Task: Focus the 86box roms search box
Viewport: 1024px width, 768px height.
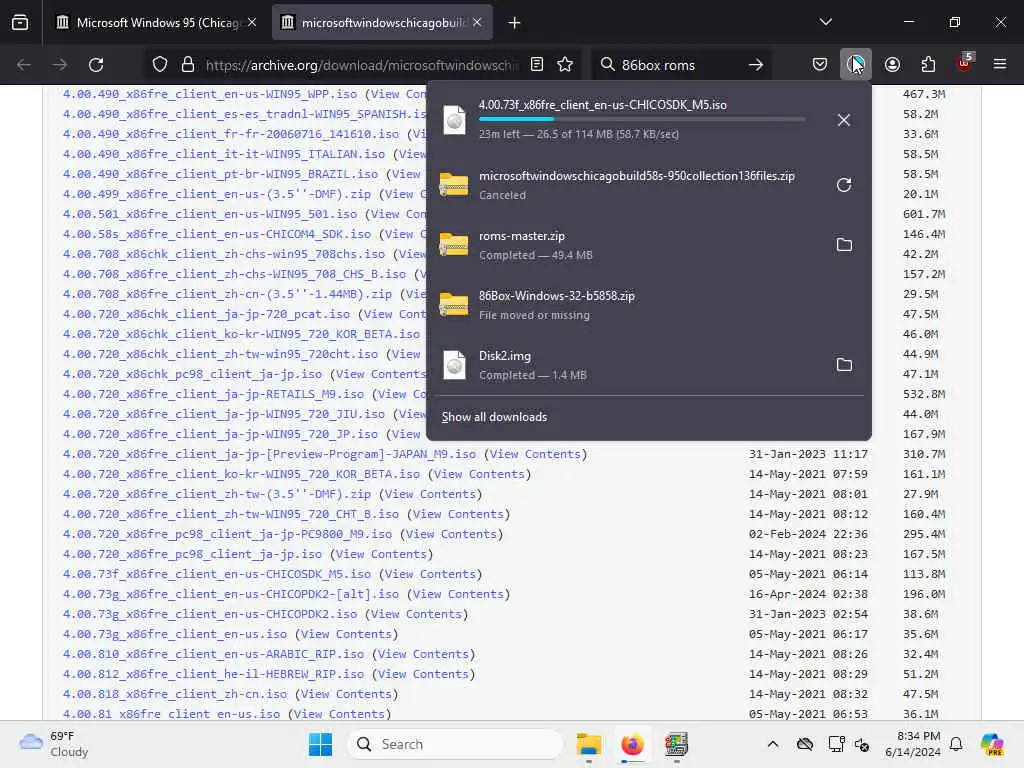Action: tap(679, 65)
